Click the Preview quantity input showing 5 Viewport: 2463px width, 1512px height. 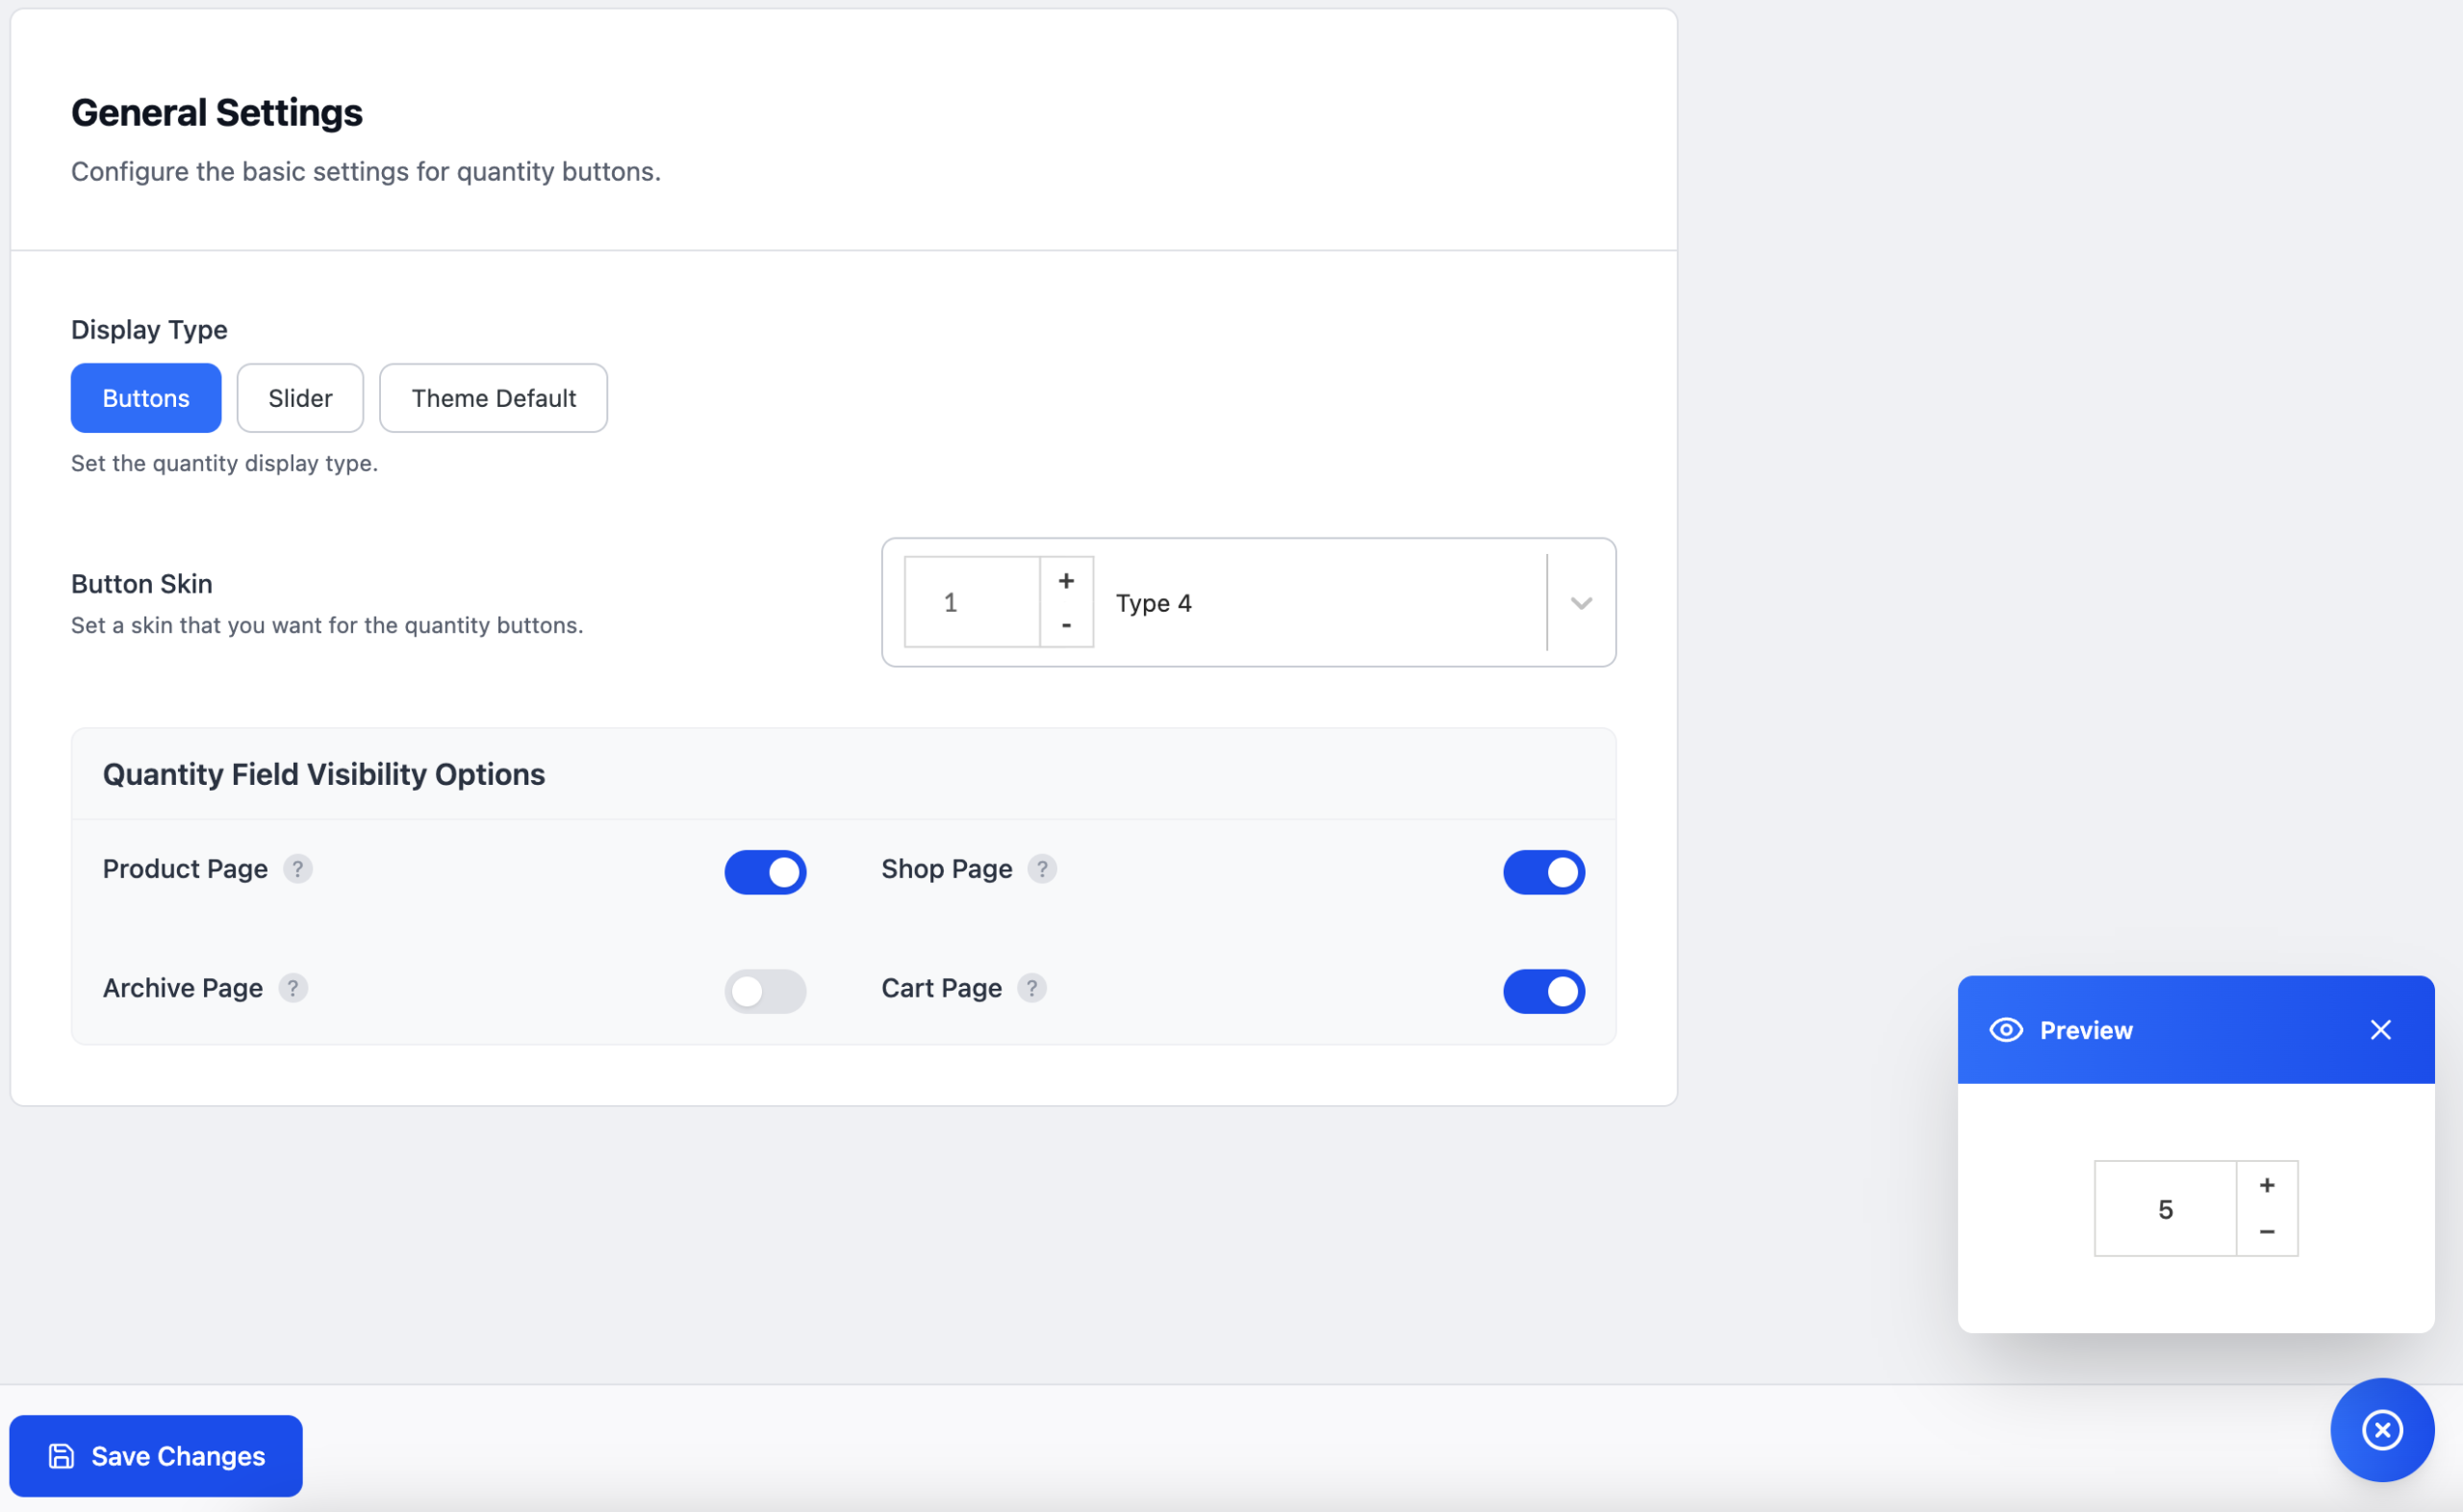coord(2164,1209)
